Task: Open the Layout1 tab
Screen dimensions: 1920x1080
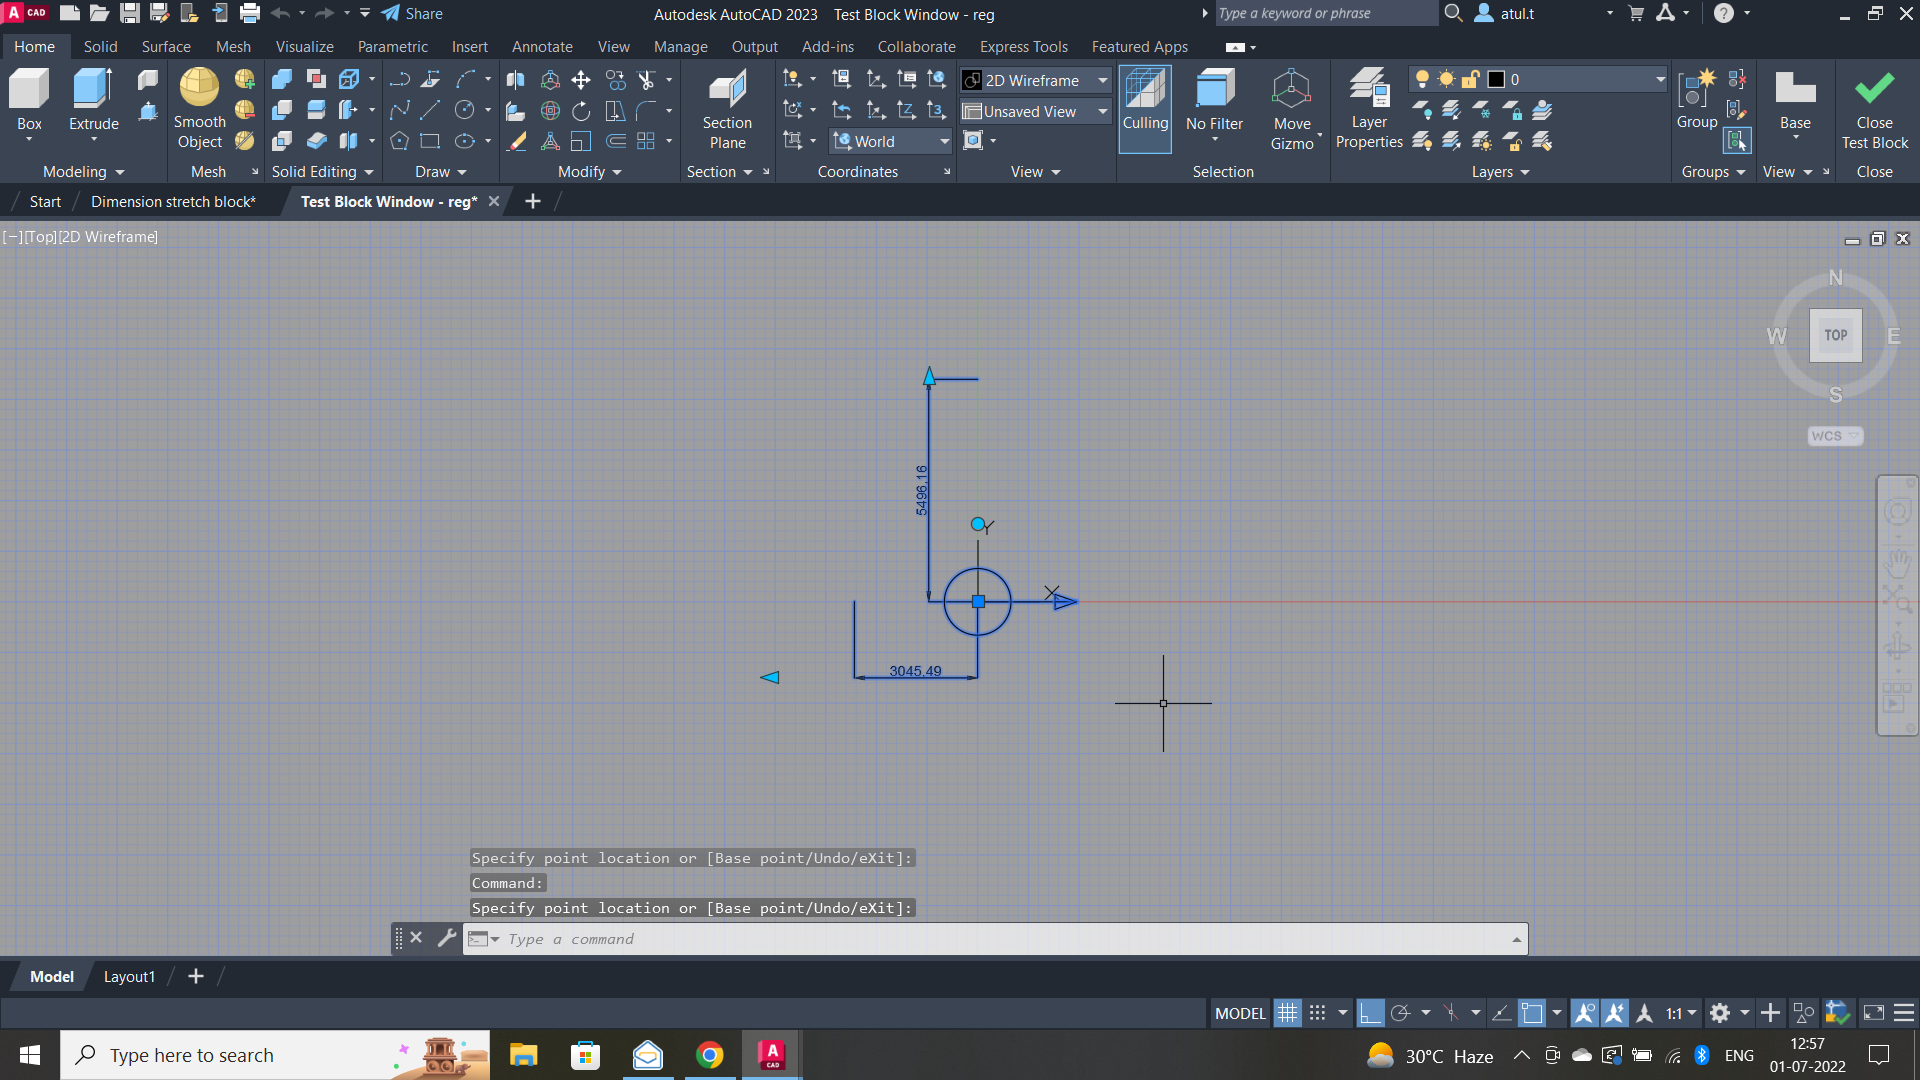Action: pos(129,976)
